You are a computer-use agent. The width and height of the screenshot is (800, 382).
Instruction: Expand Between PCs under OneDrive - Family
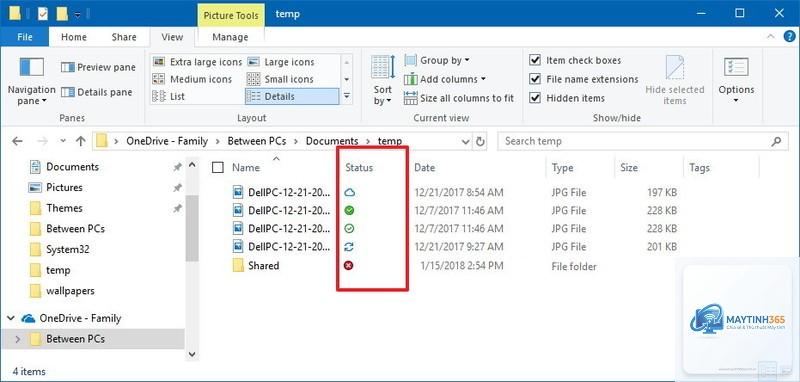pyautogui.click(x=17, y=339)
